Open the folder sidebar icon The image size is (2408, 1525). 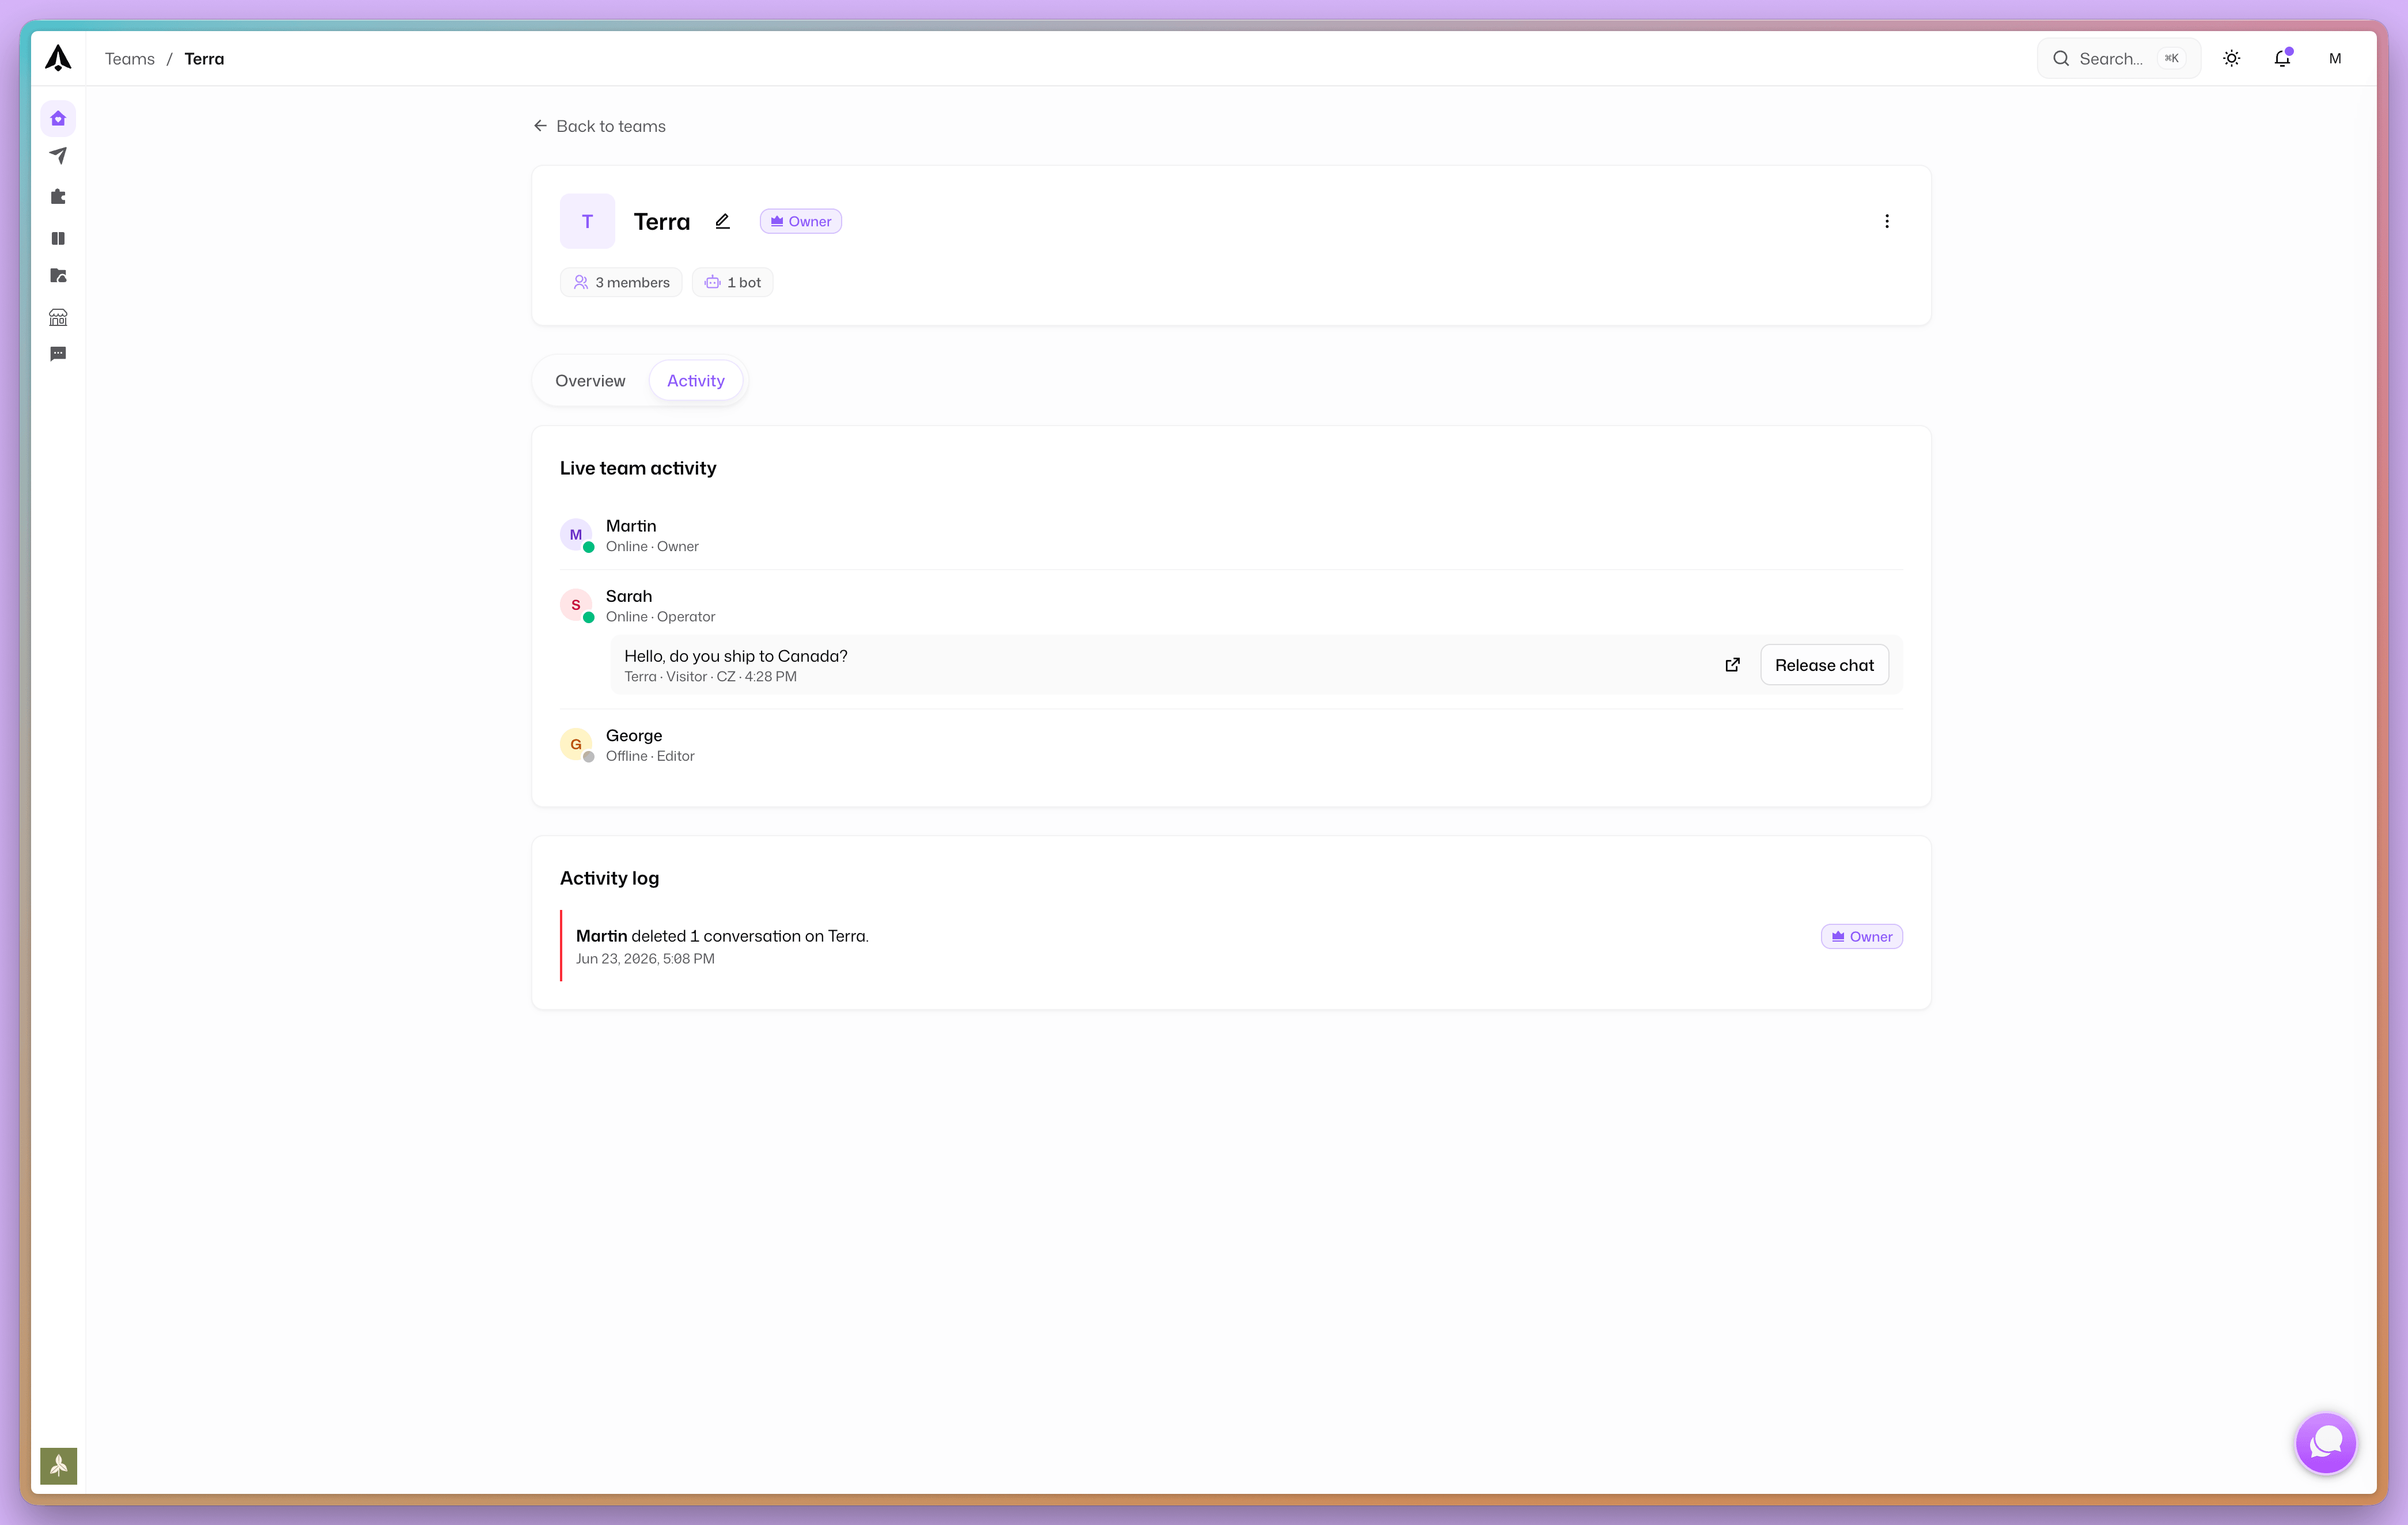coord(58,276)
